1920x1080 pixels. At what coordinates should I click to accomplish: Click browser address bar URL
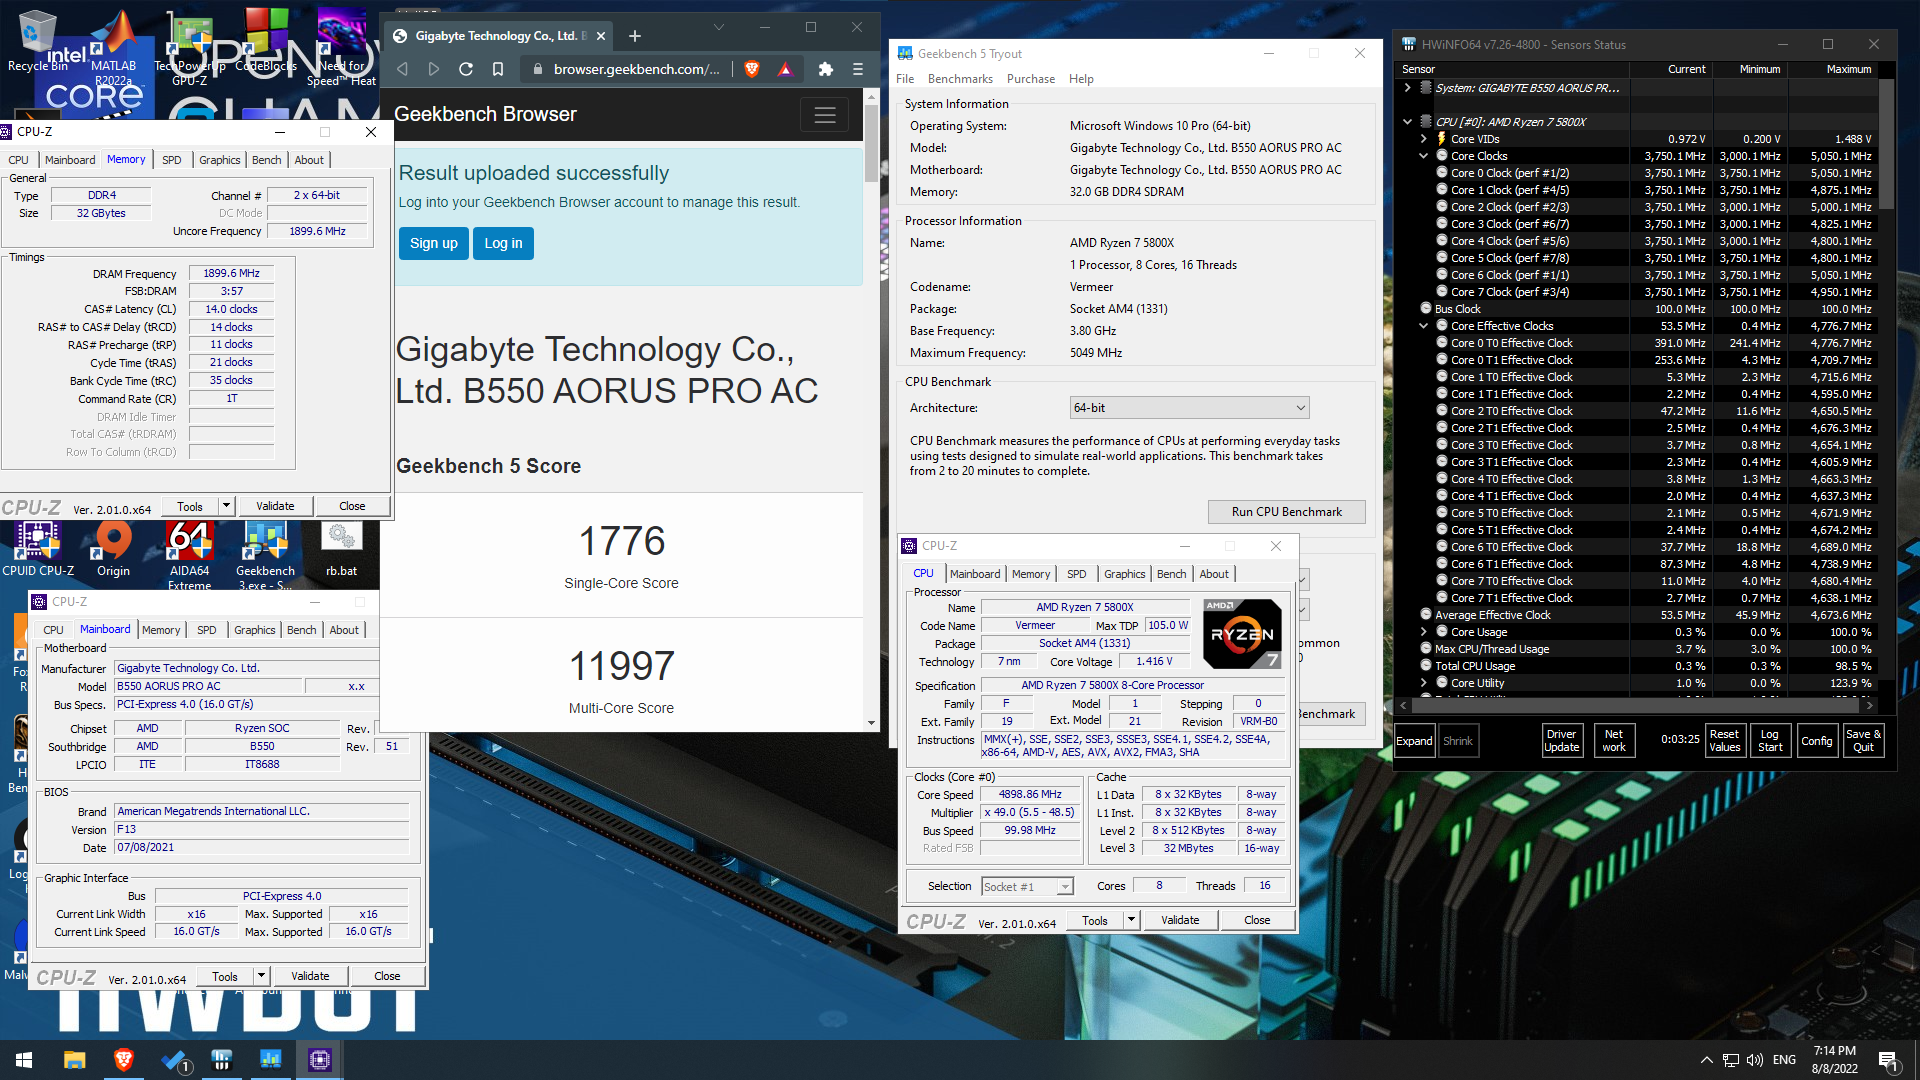click(x=636, y=69)
